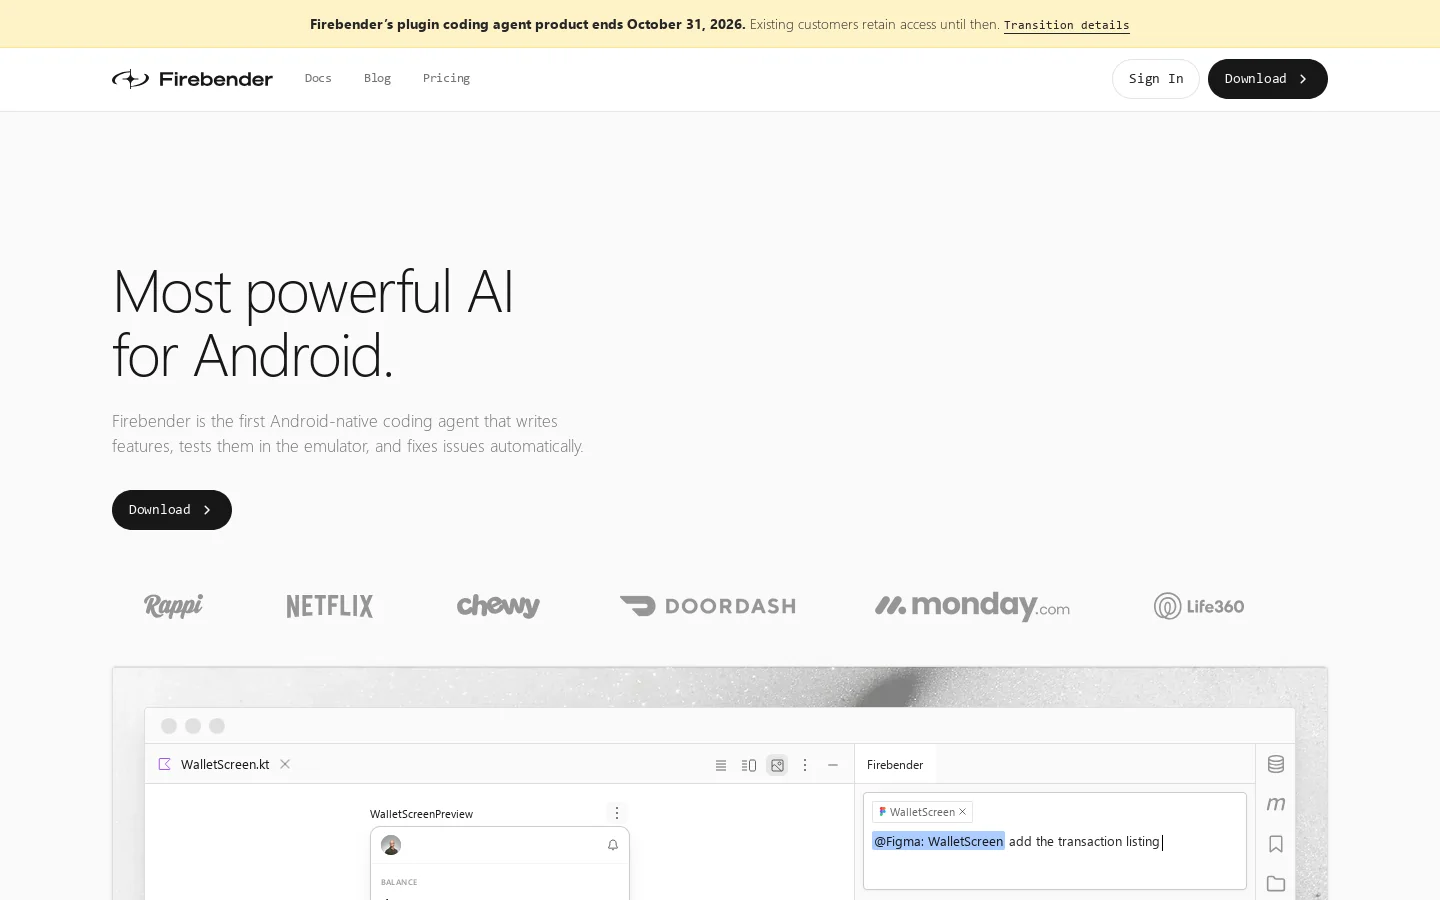Click the DoorDash logo
This screenshot has height=900, width=1440.
coord(708,606)
